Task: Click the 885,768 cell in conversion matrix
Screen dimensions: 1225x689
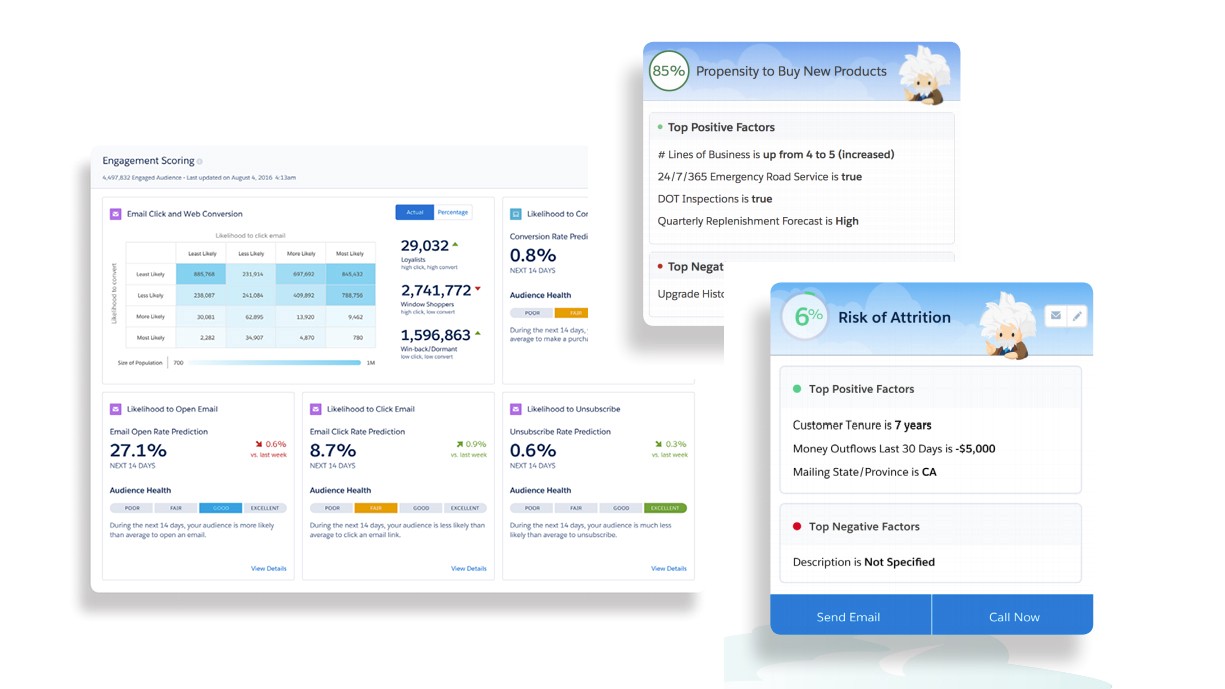Action: click(x=203, y=274)
